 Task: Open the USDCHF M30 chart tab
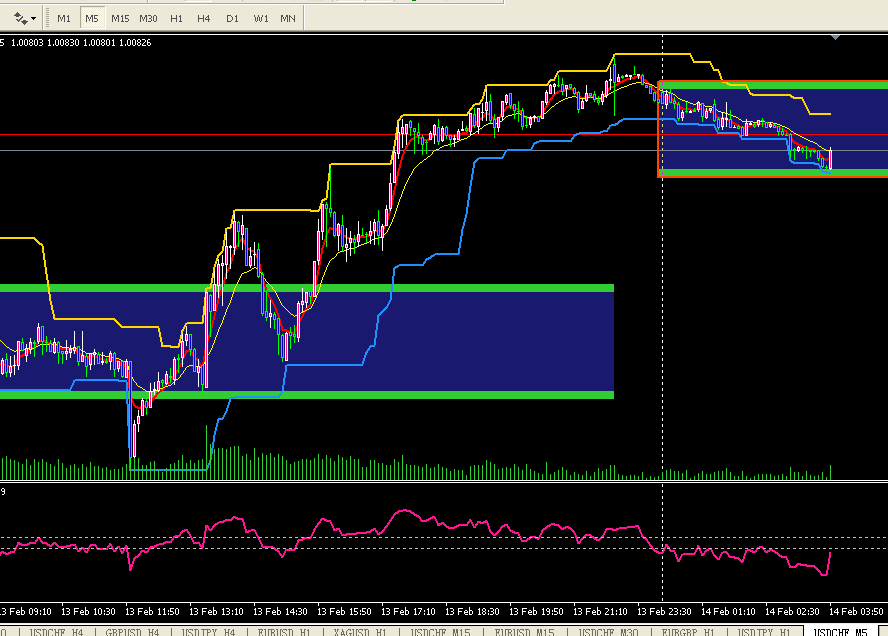(x=608, y=631)
